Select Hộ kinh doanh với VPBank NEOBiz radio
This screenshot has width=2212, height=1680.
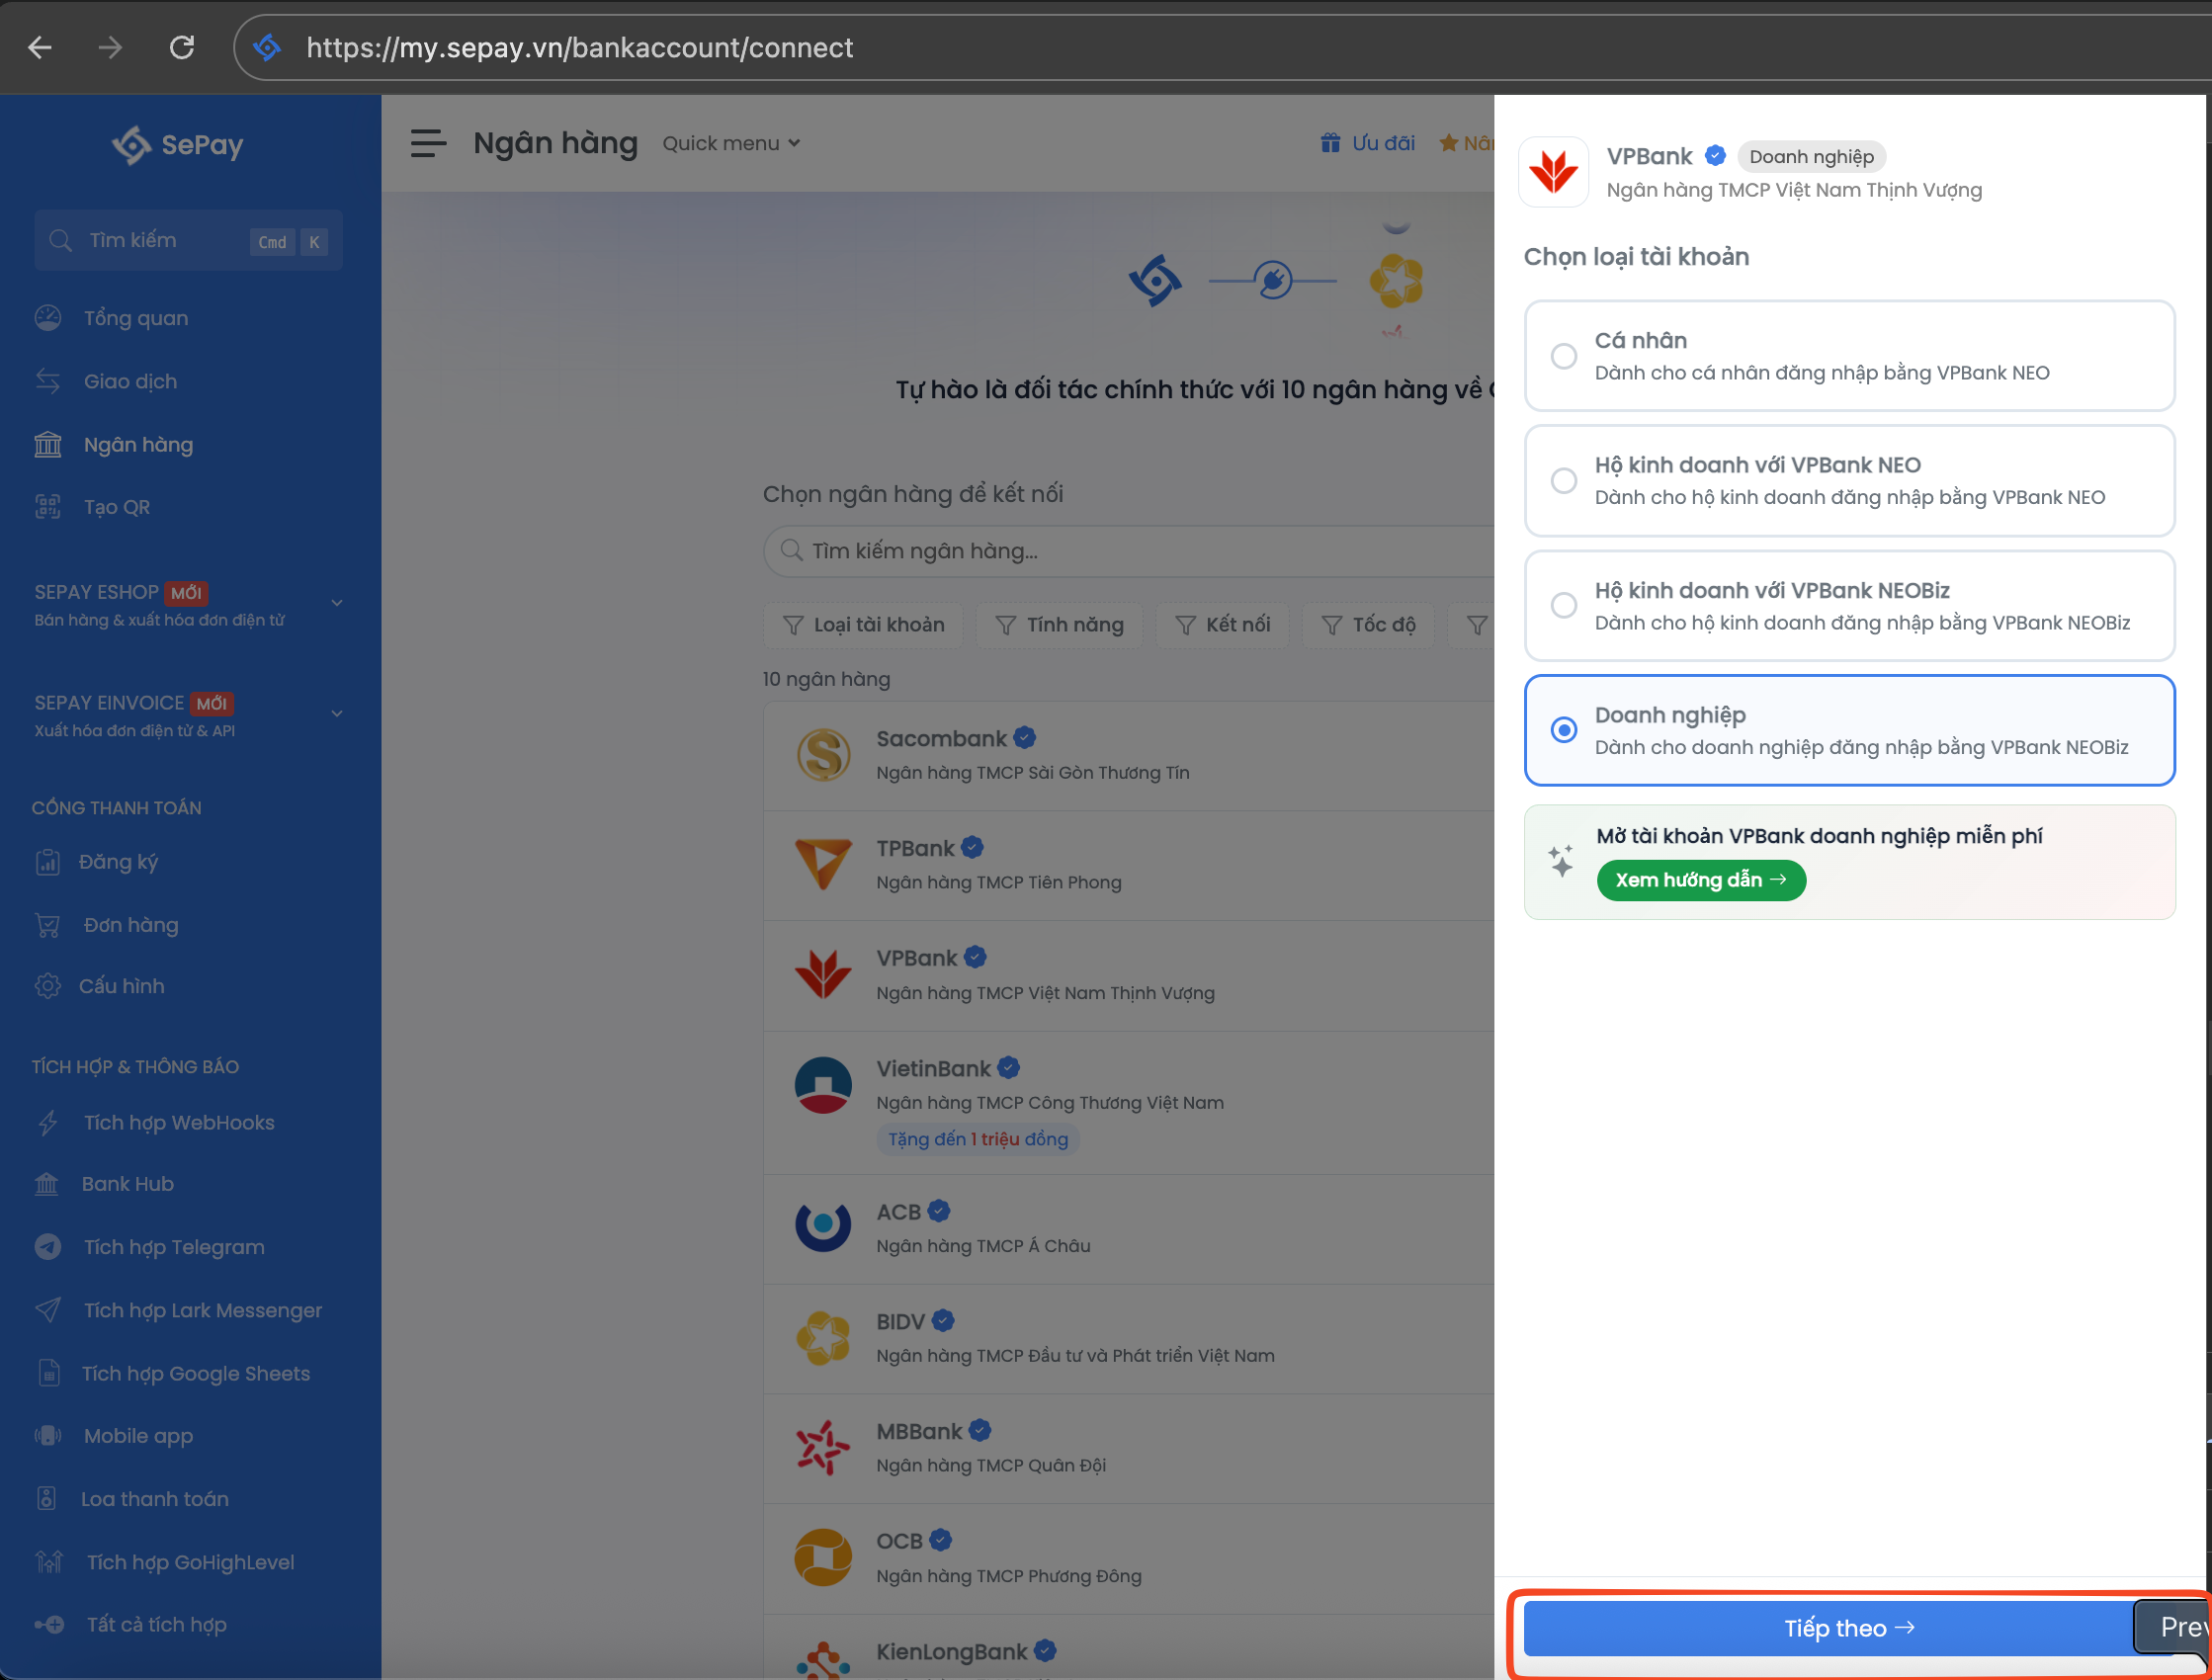point(1564,605)
